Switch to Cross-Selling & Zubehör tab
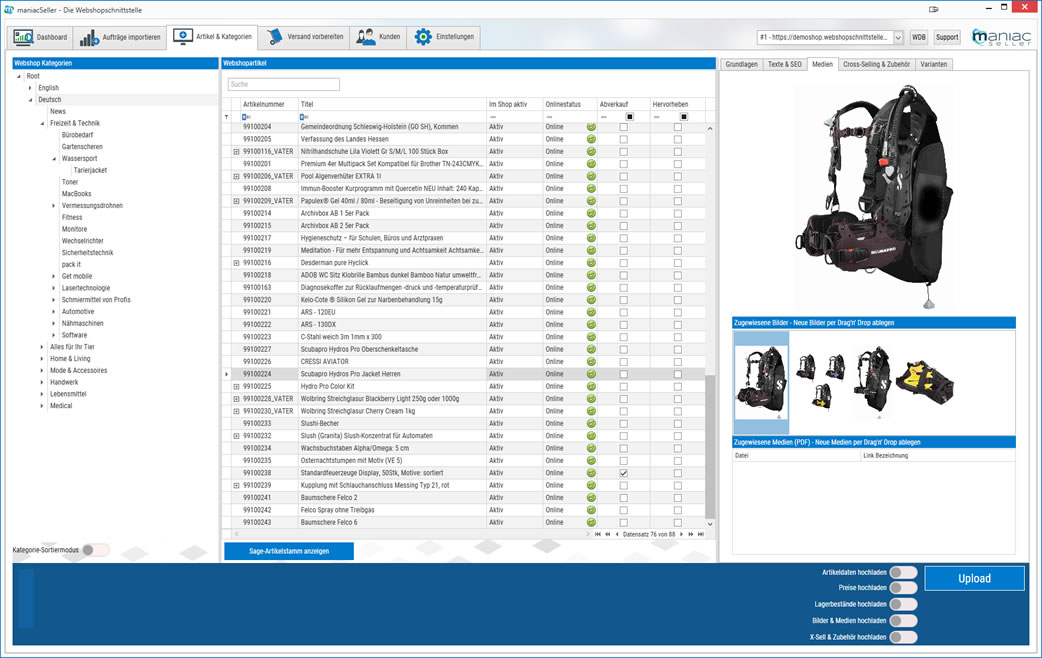1042x658 pixels. click(876, 64)
